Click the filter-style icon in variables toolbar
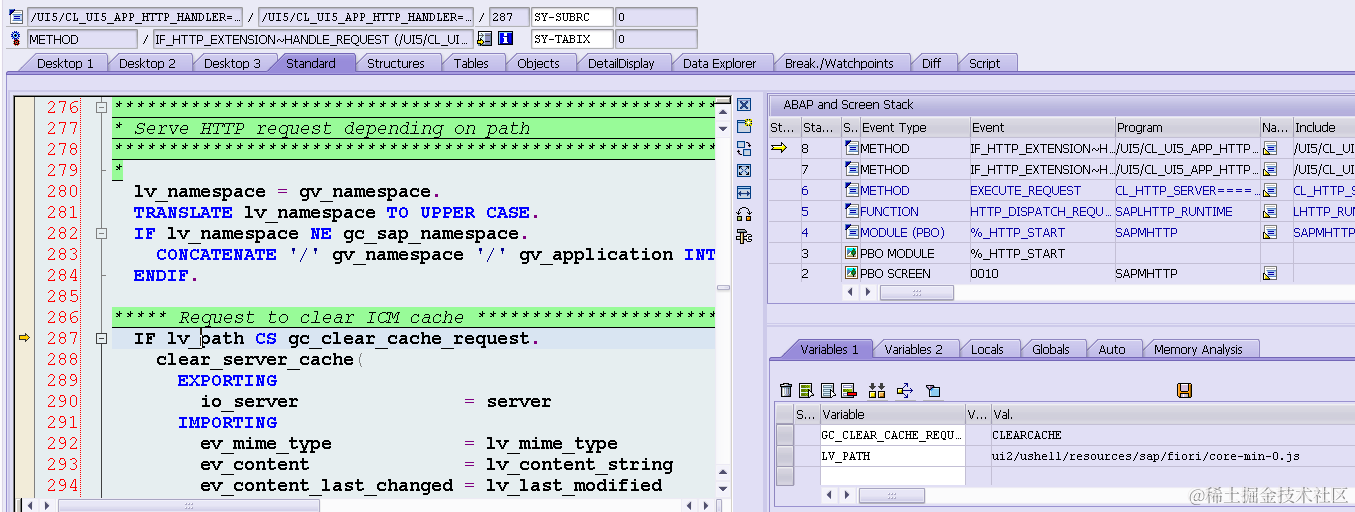This screenshot has width=1355, height=512. coord(933,391)
